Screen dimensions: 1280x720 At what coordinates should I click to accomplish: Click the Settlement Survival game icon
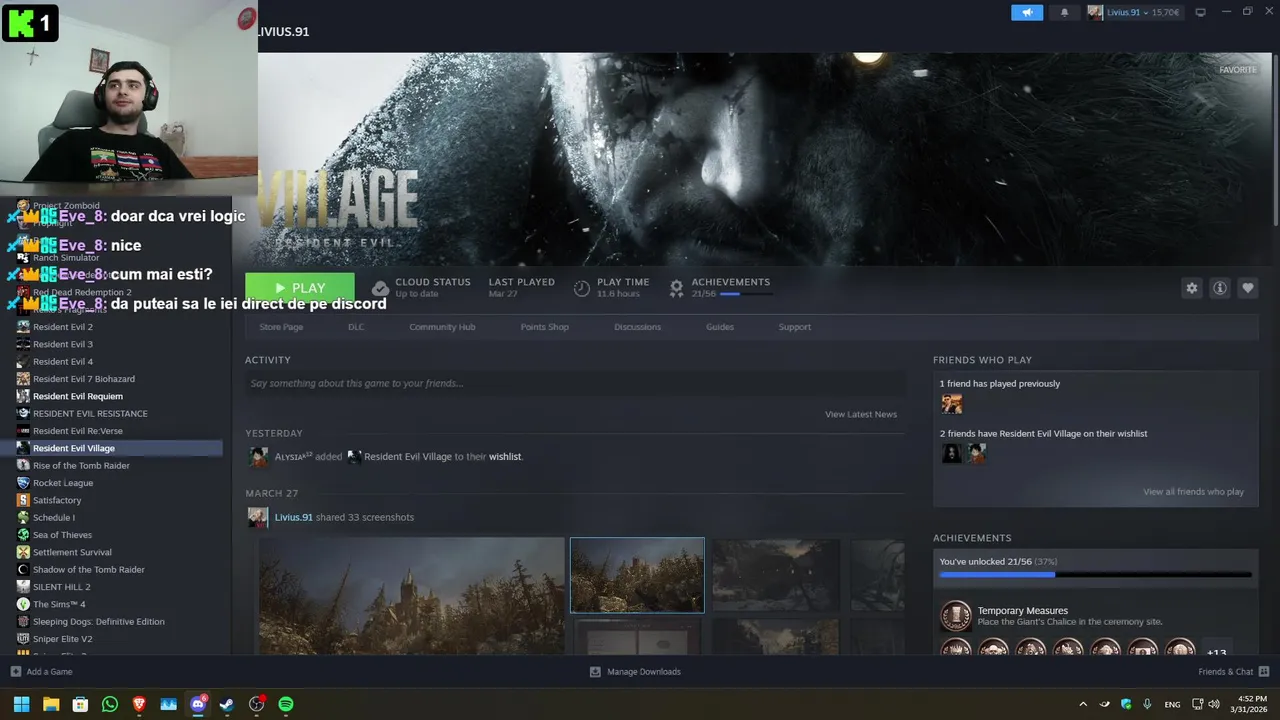(x=23, y=552)
